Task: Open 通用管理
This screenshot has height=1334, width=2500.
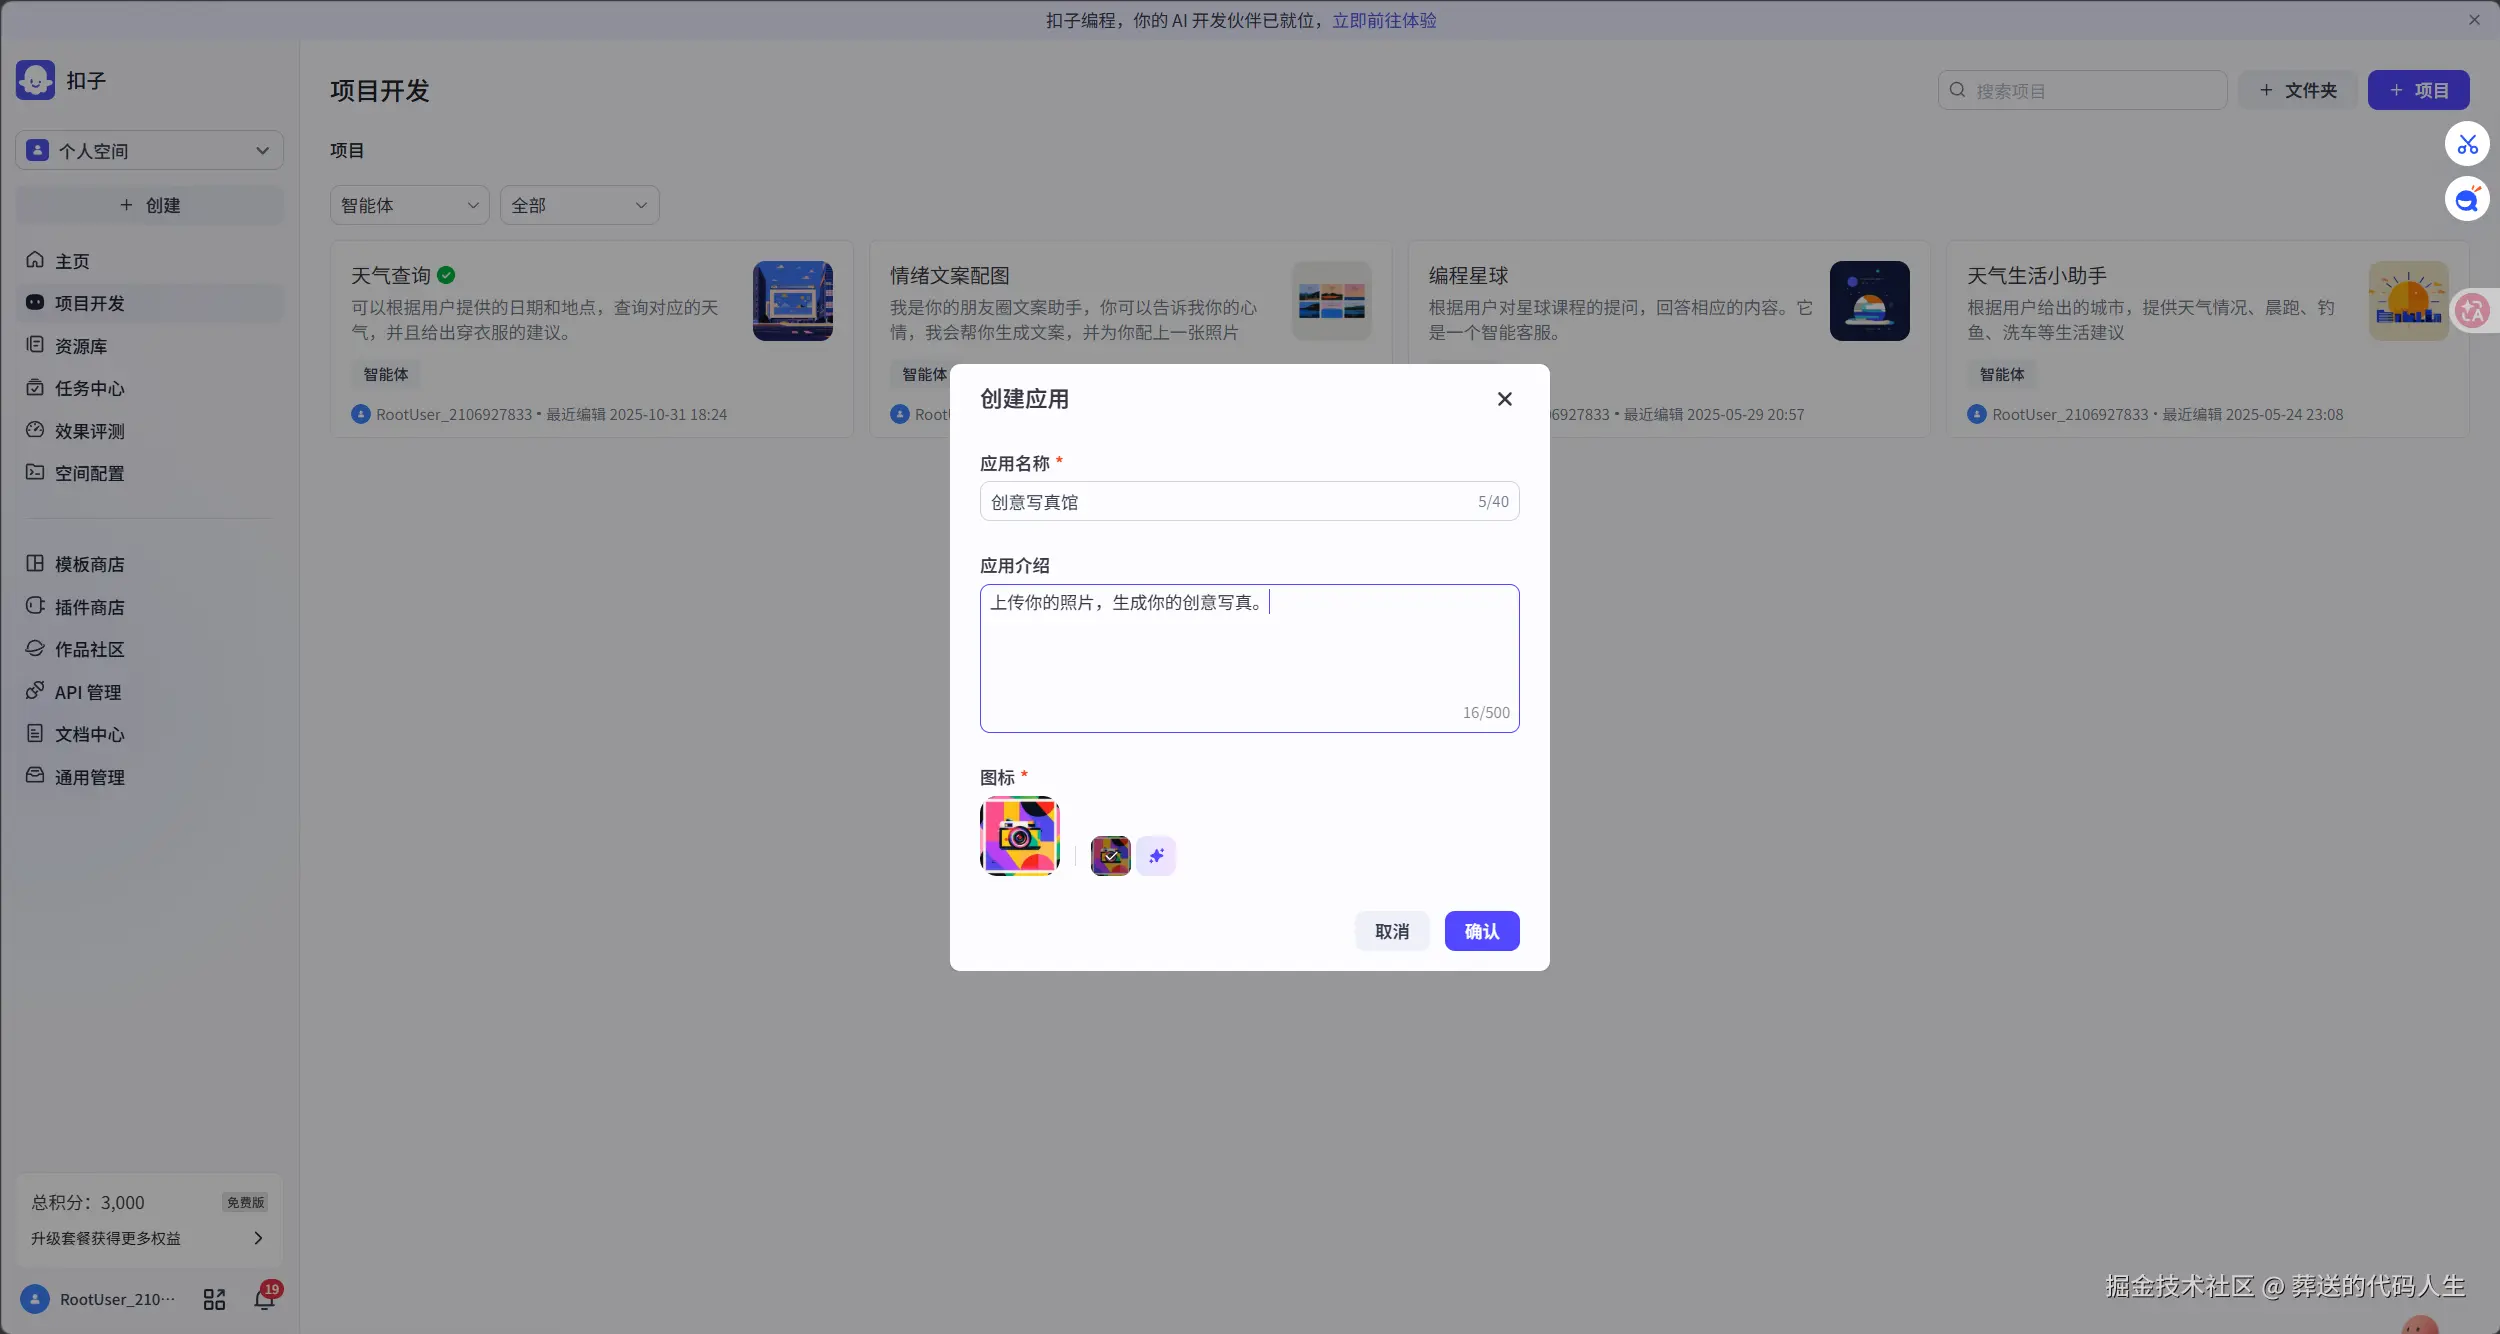Action: pyautogui.click(x=150, y=777)
